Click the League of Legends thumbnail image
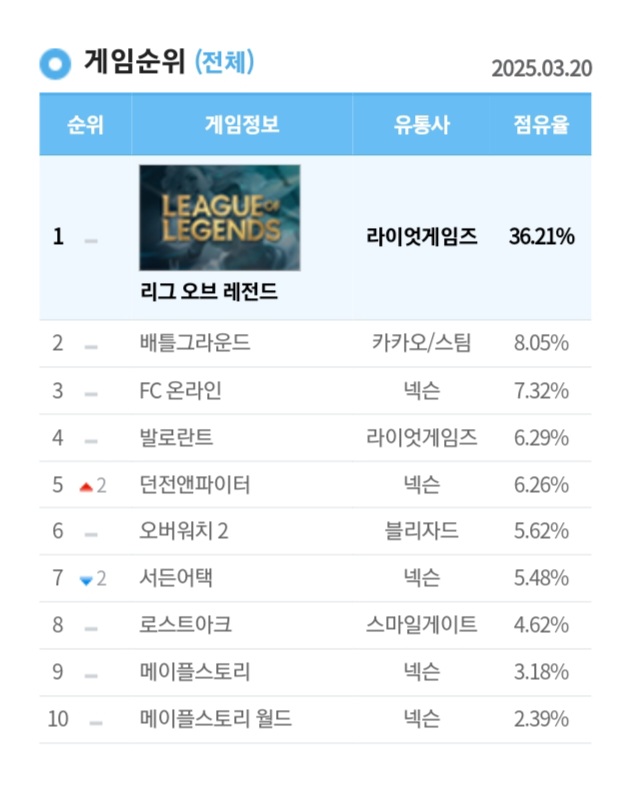This screenshot has height=785, width=628. (219, 218)
